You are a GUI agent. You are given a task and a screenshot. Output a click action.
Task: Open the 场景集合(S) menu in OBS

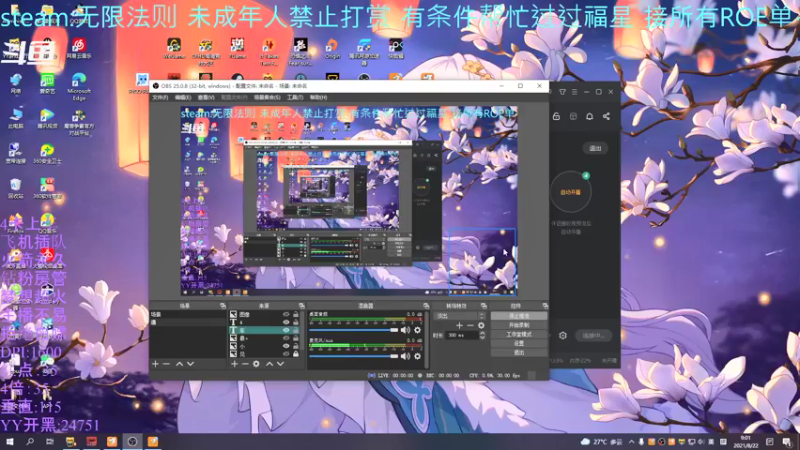point(267,97)
